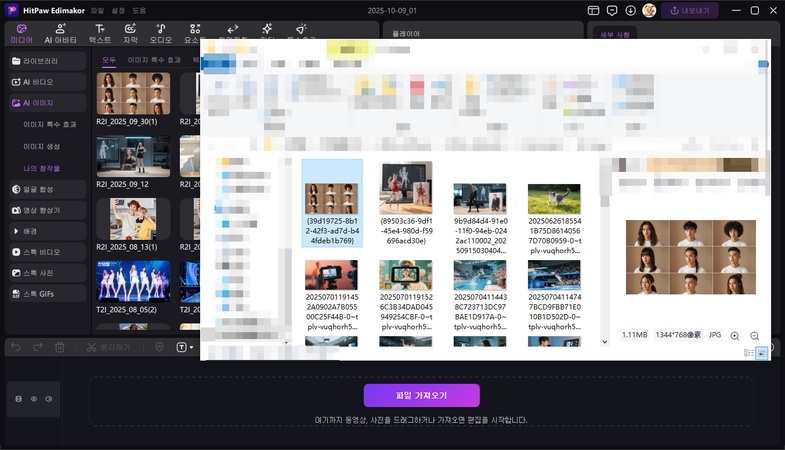
Task: Toggle the preview pane view button
Action: point(762,353)
